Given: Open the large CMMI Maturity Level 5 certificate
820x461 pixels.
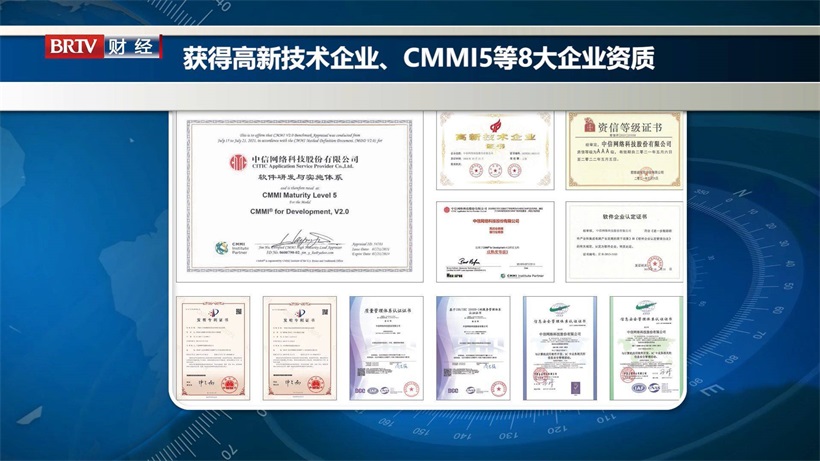Looking at the screenshot, I should [300, 197].
